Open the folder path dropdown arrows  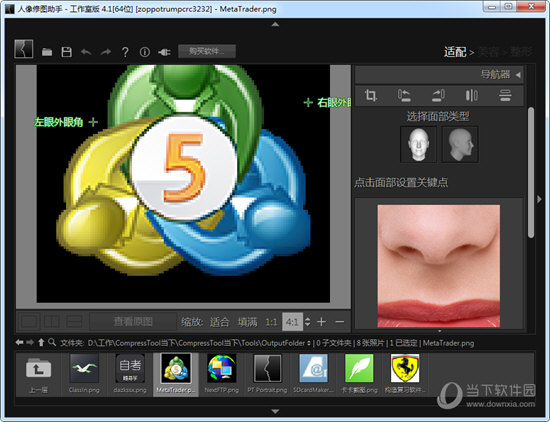(x=309, y=343)
